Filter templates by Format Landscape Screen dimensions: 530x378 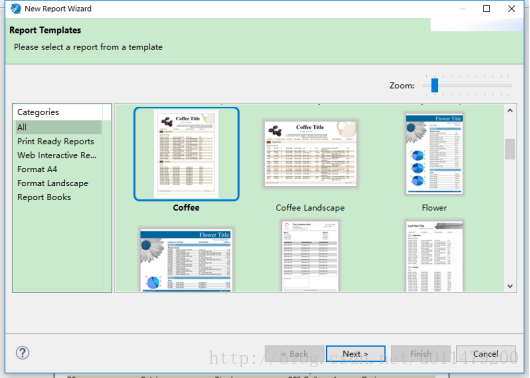coord(53,183)
